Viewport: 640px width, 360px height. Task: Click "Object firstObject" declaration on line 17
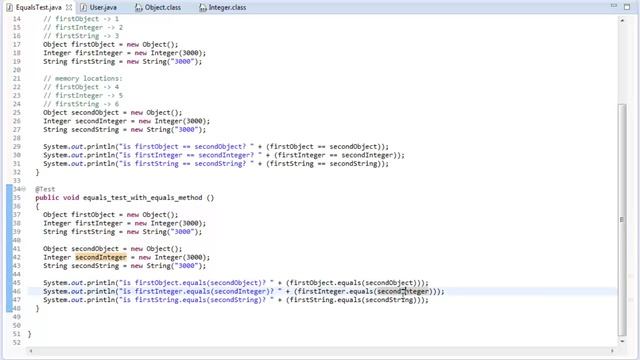[x=111, y=44]
